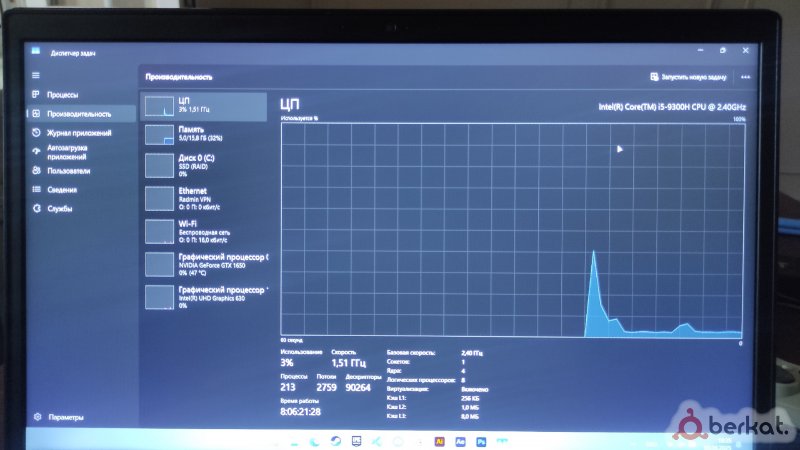This screenshot has height=450, width=800.
Task: Open Параметры at the sidebar bottom
Action: (66, 417)
